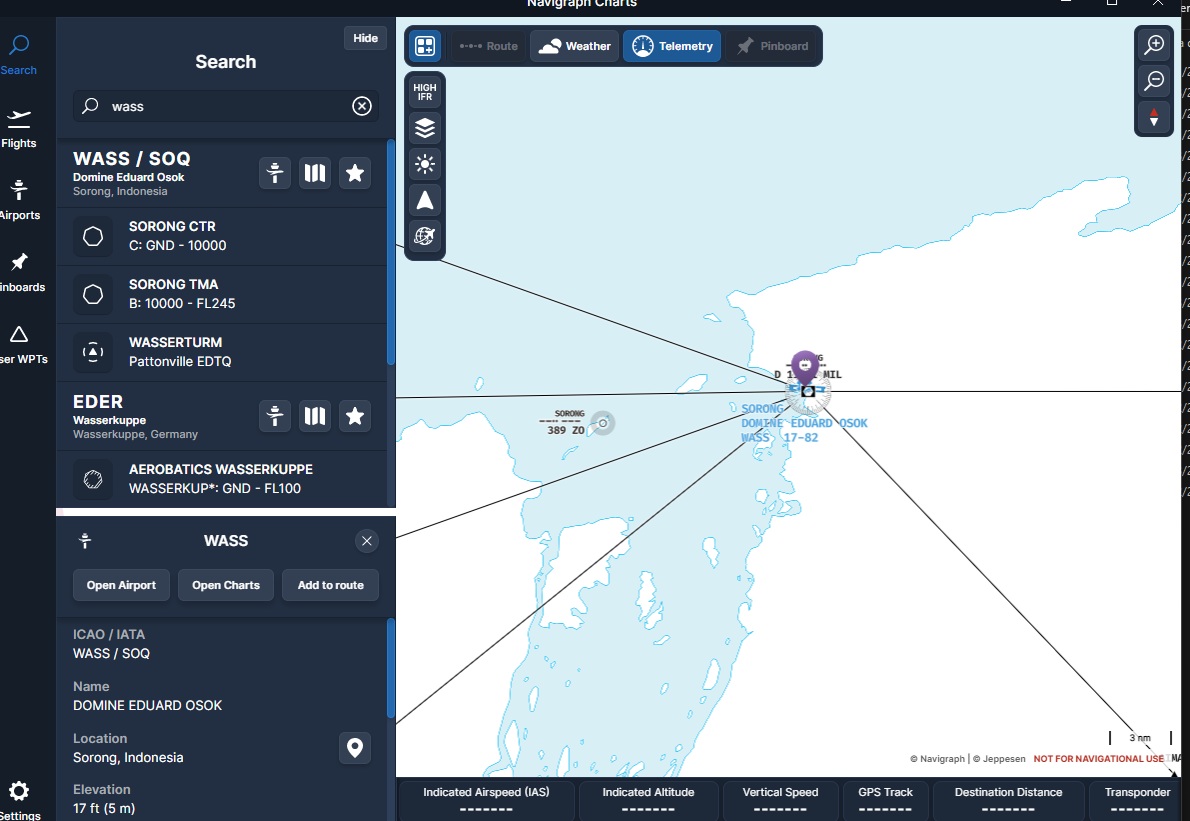The width and height of the screenshot is (1190, 821).
Task: Reset map orientation with compass button
Action: coord(1154,117)
